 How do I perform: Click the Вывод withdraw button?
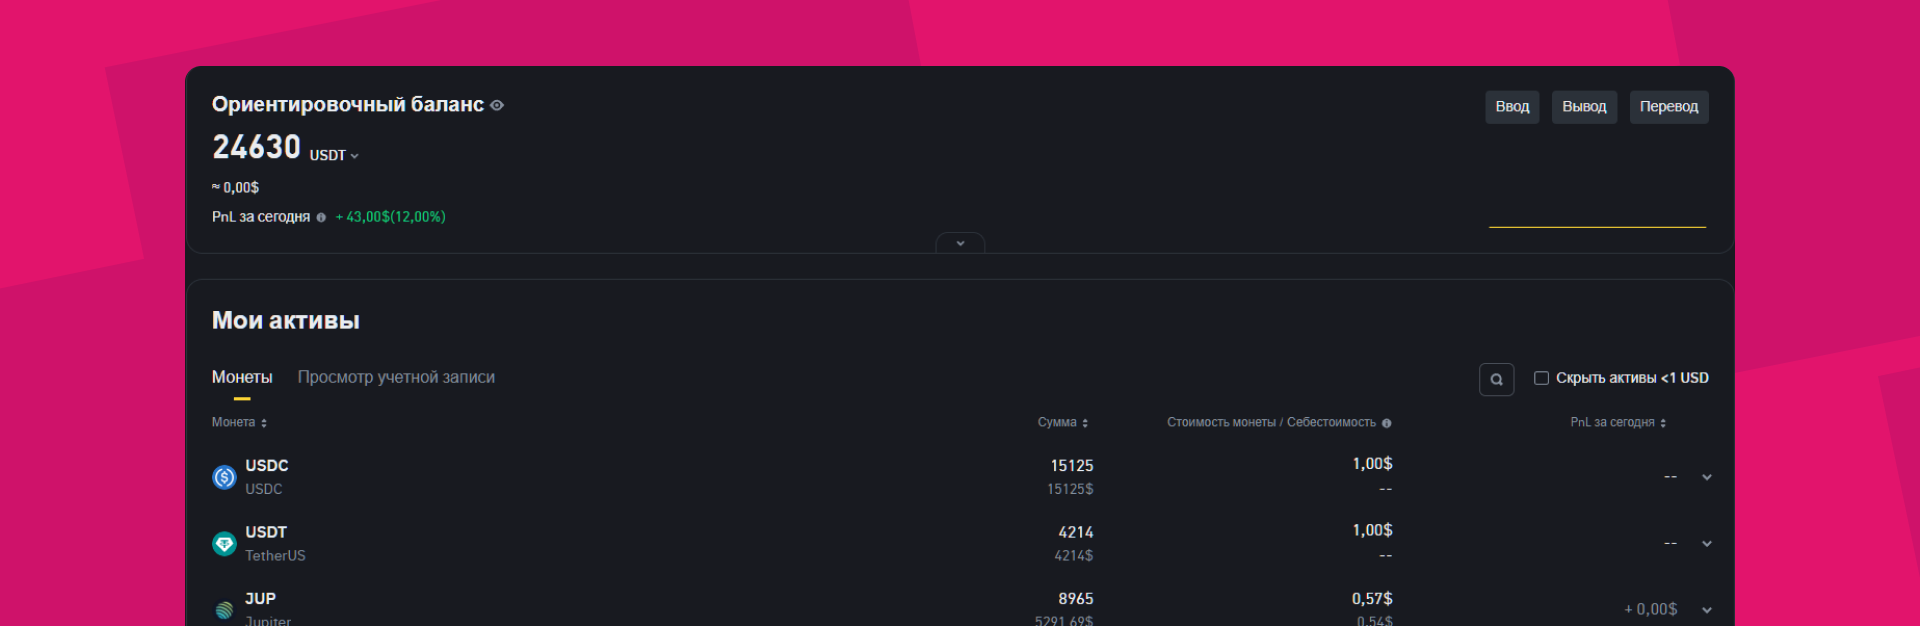pyautogui.click(x=1584, y=107)
